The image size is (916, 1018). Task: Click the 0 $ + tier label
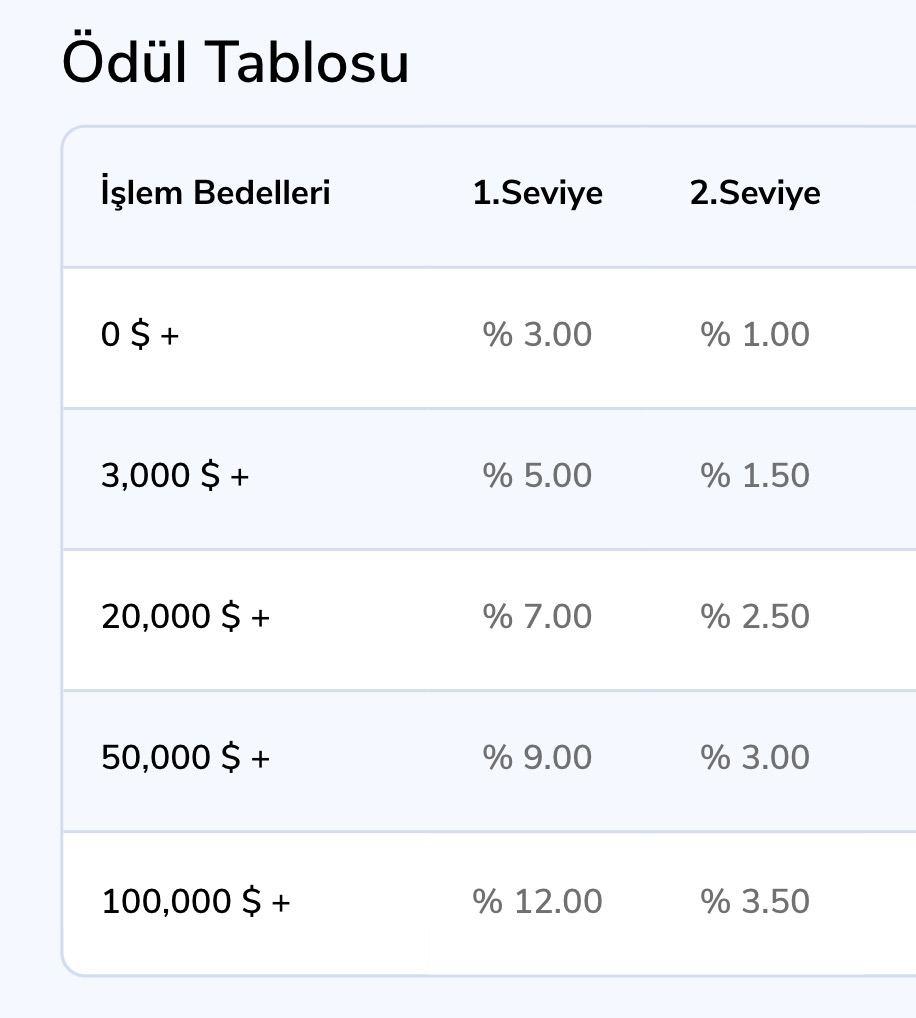(x=140, y=334)
